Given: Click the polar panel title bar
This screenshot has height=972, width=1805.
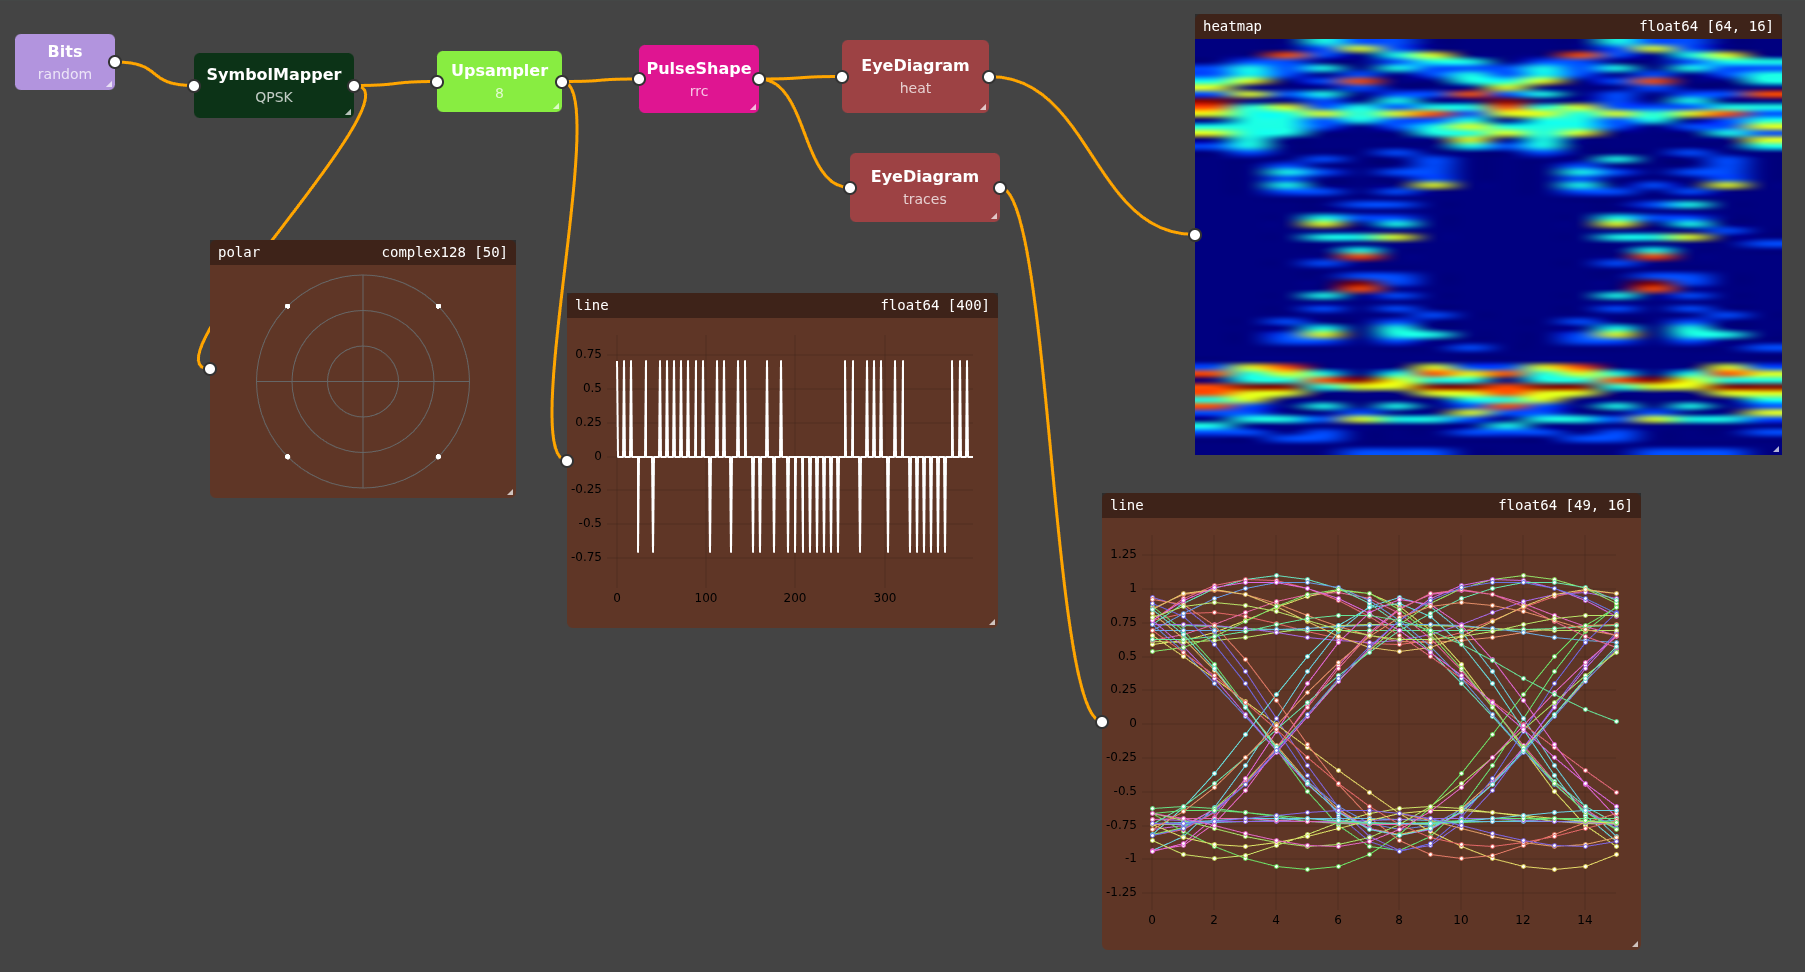Looking at the screenshot, I should 363,252.
